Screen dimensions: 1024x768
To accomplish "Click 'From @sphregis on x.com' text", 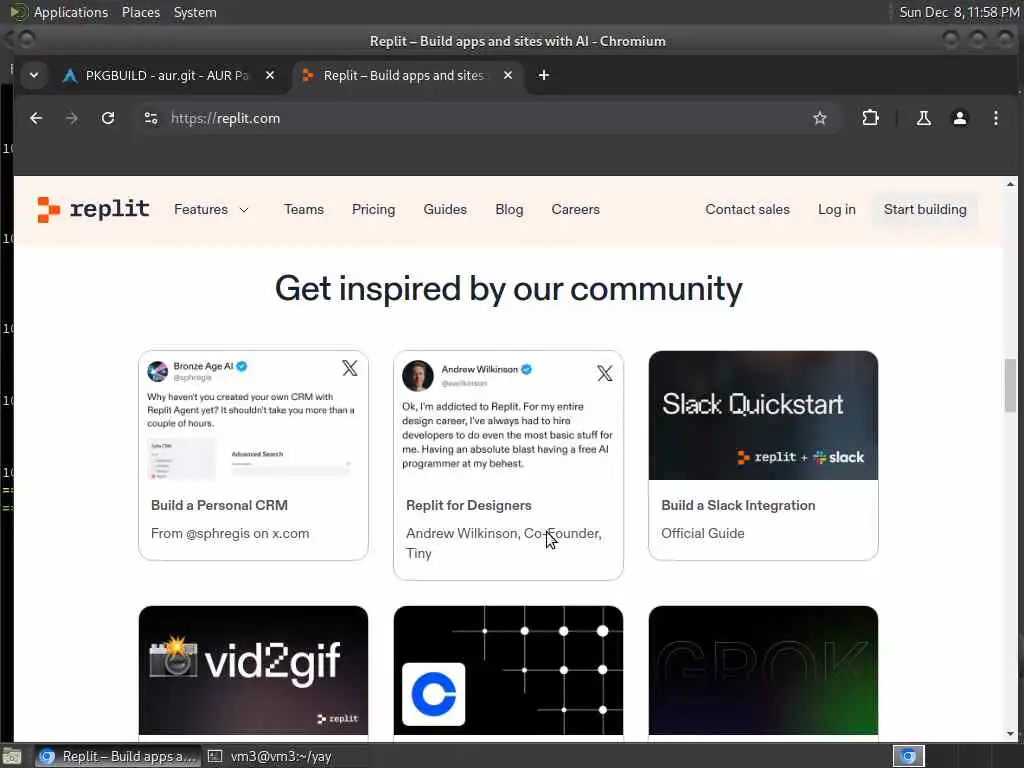I will (x=230, y=534).
